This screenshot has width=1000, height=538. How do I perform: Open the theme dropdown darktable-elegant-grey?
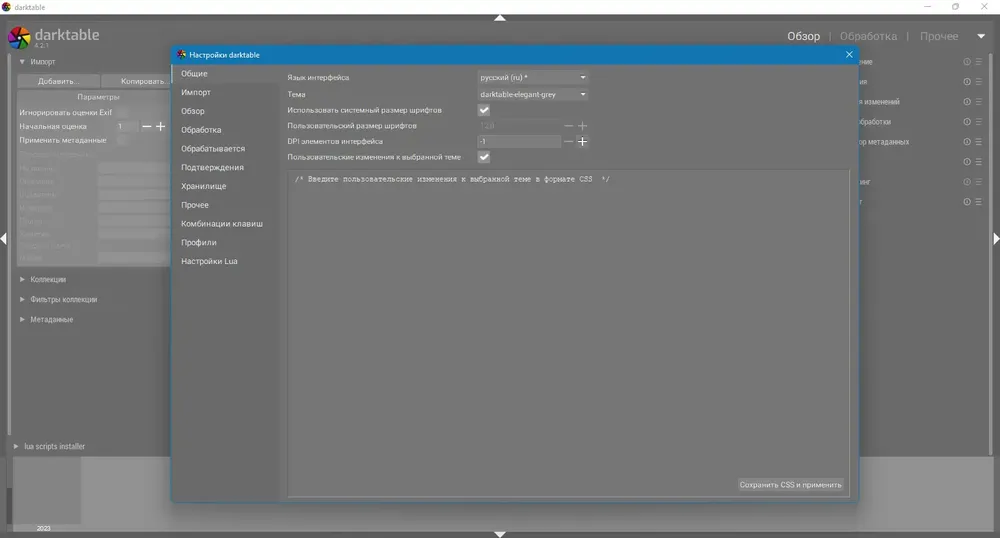pos(533,94)
